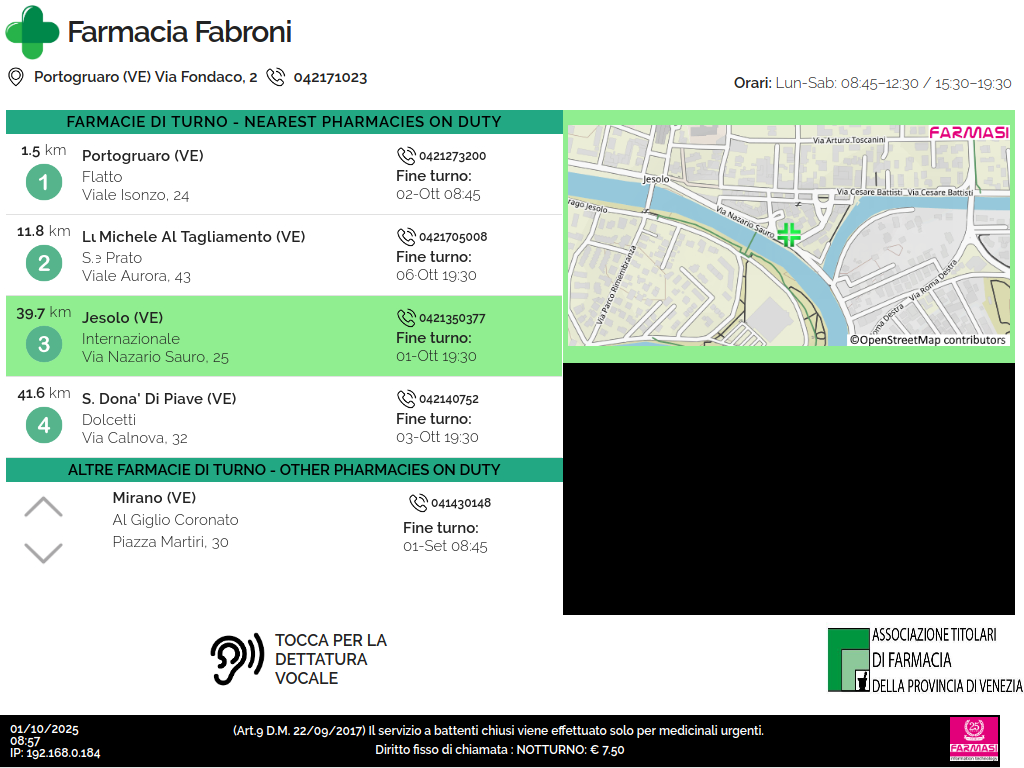Select the Mirano Al Giglio Coronato entry
The height and width of the screenshot is (768, 1024).
click(x=176, y=520)
